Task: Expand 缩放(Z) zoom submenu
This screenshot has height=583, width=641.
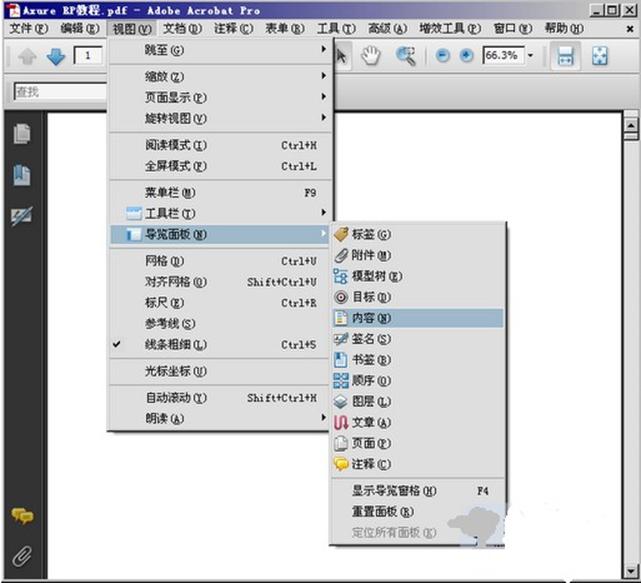Action: click(220, 76)
